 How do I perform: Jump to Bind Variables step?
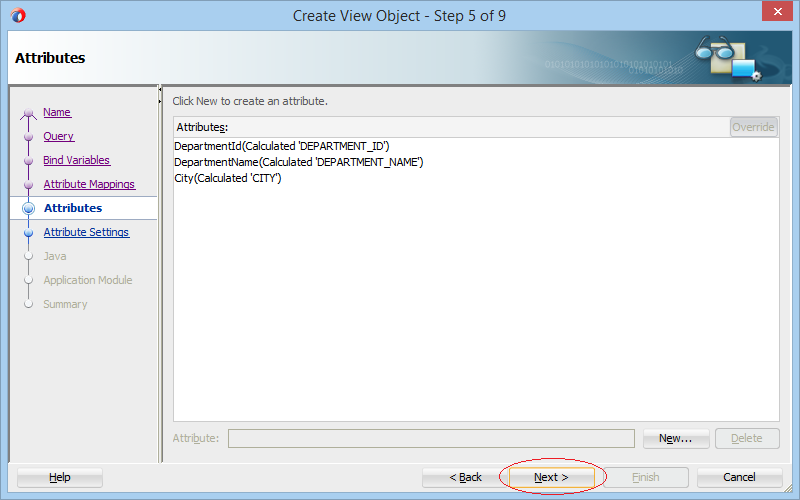tap(77, 160)
